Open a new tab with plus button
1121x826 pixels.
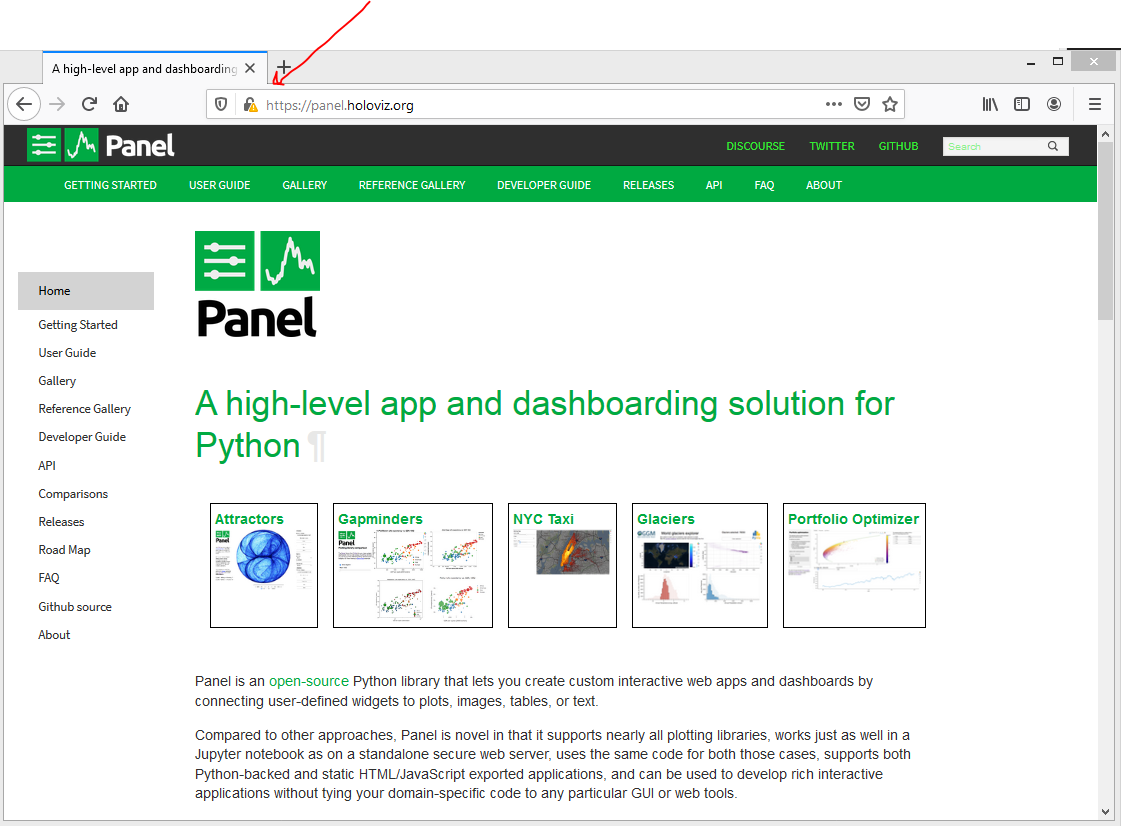pyautogui.click(x=284, y=68)
